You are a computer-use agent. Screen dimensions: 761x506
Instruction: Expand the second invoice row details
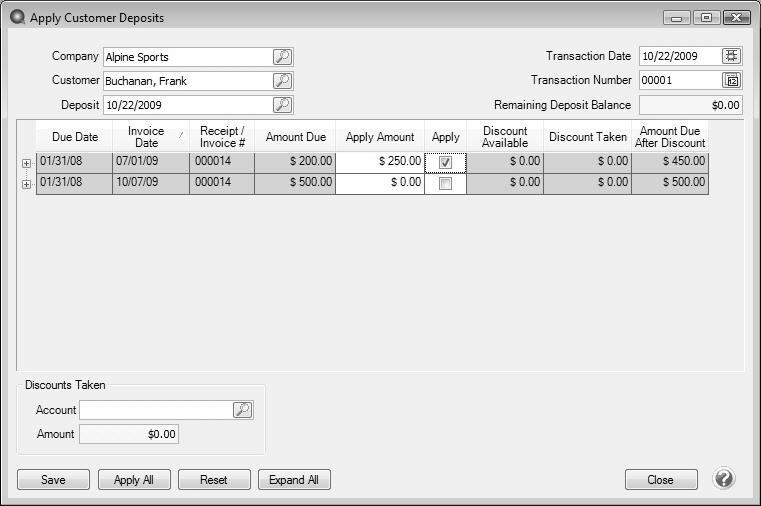26,183
